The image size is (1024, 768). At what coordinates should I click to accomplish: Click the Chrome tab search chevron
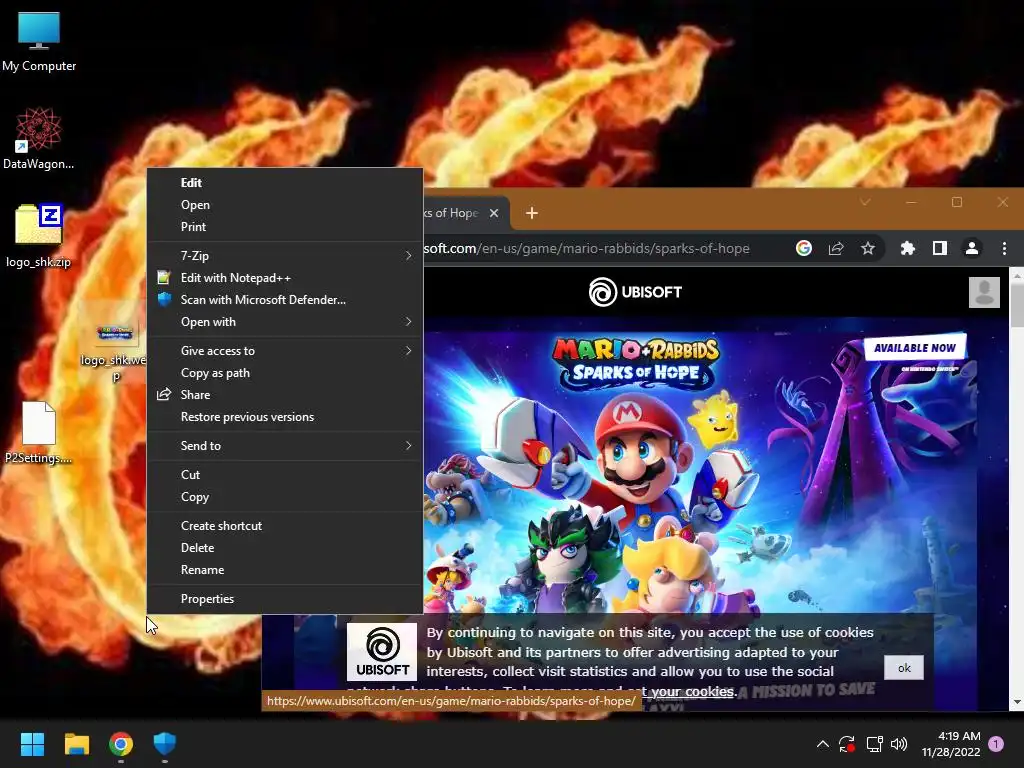pos(865,202)
